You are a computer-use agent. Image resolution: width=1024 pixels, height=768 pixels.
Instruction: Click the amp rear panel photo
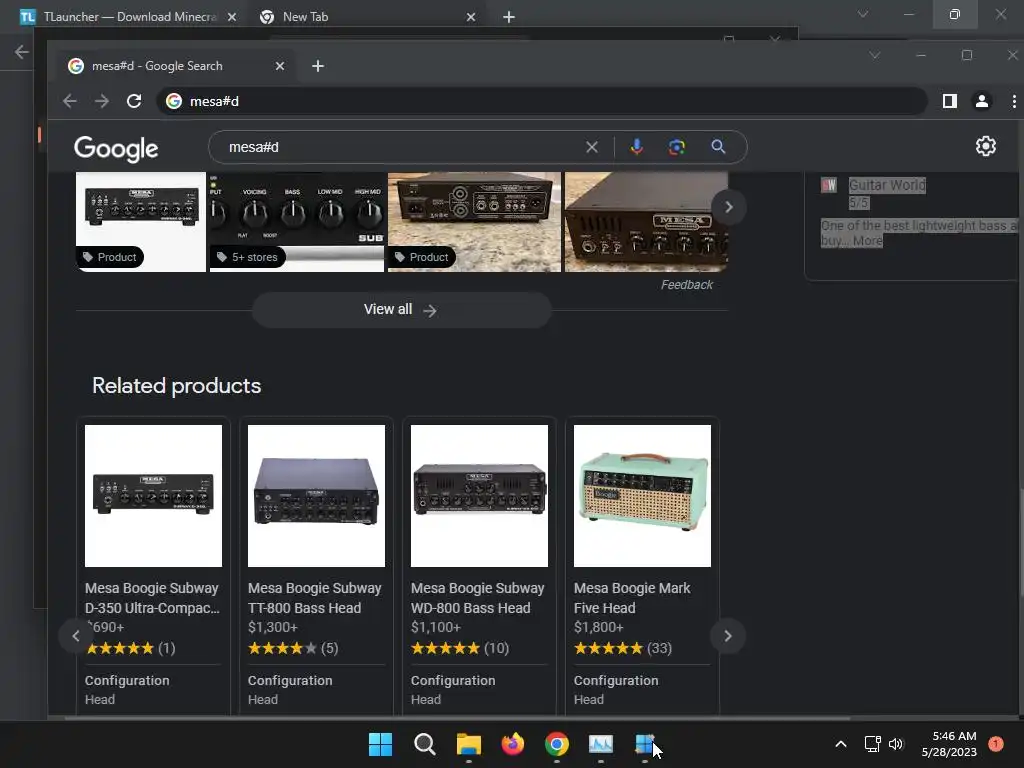[x=475, y=221]
